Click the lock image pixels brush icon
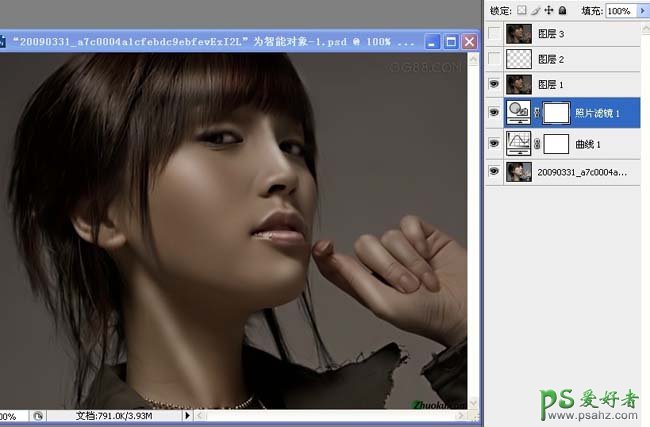The height and width of the screenshot is (427, 650). (534, 9)
